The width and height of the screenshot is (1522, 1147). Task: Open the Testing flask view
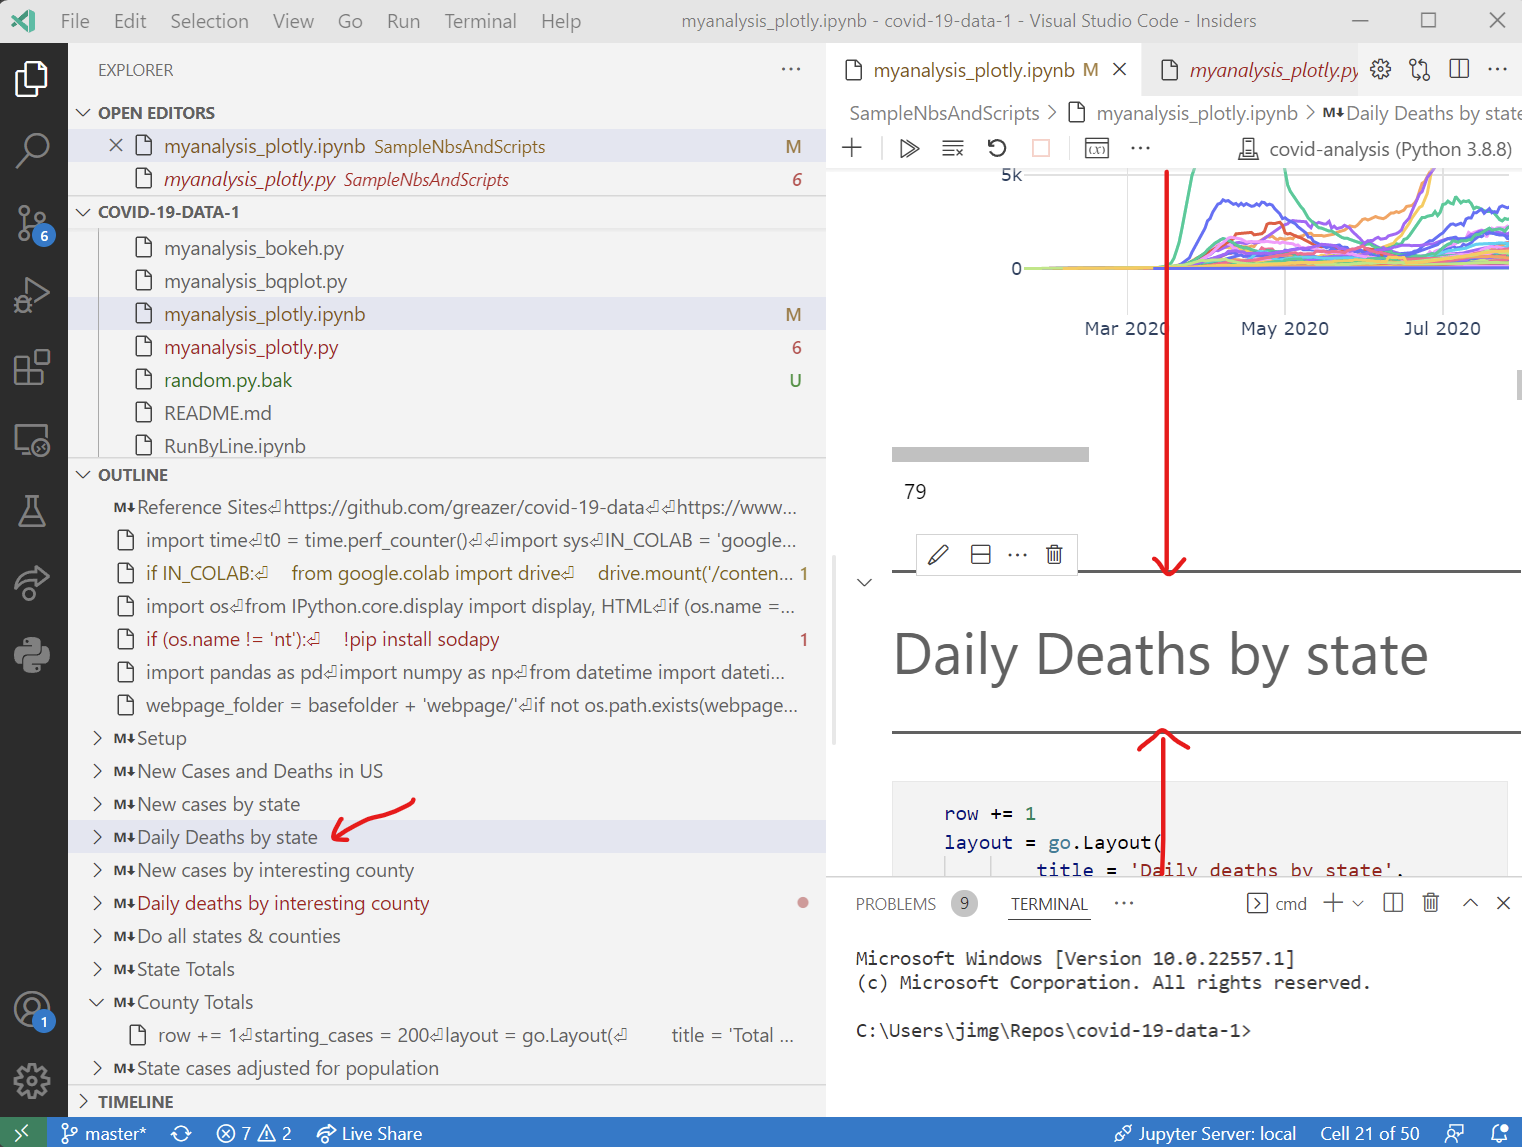pyautogui.click(x=32, y=511)
